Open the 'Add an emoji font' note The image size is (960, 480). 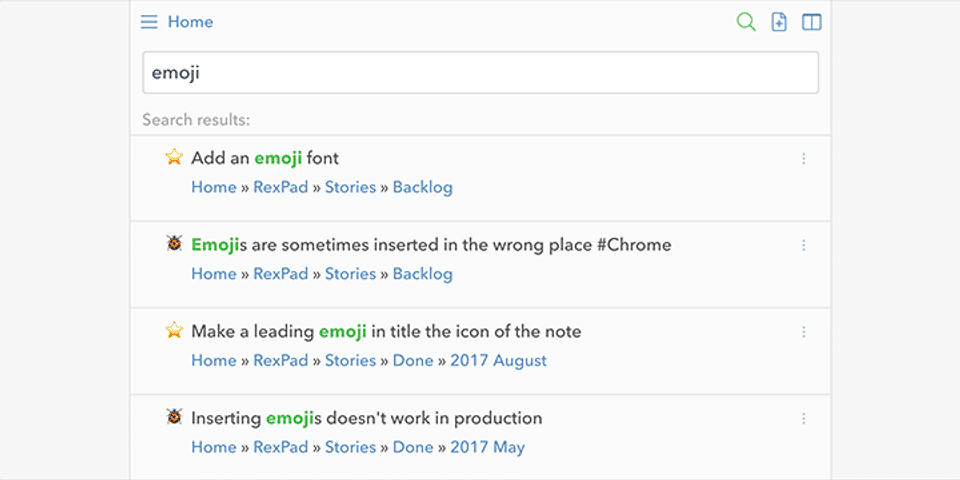265,158
